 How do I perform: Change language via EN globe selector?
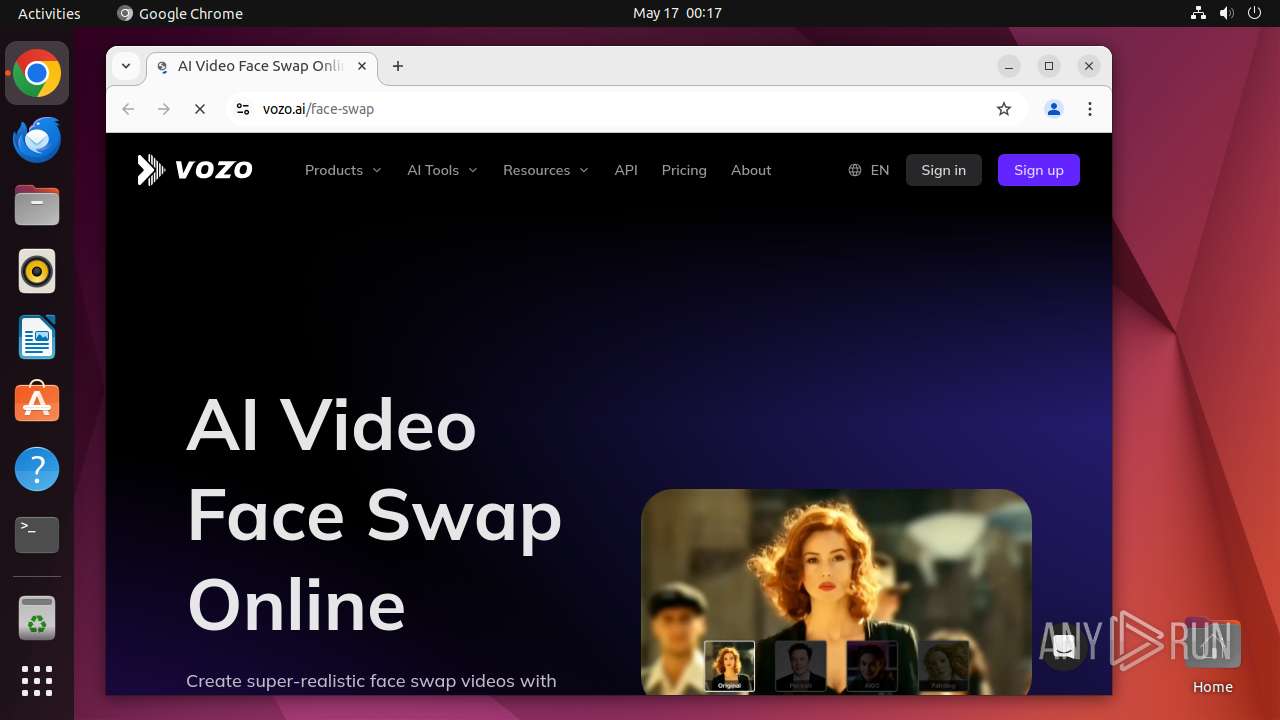pos(869,170)
